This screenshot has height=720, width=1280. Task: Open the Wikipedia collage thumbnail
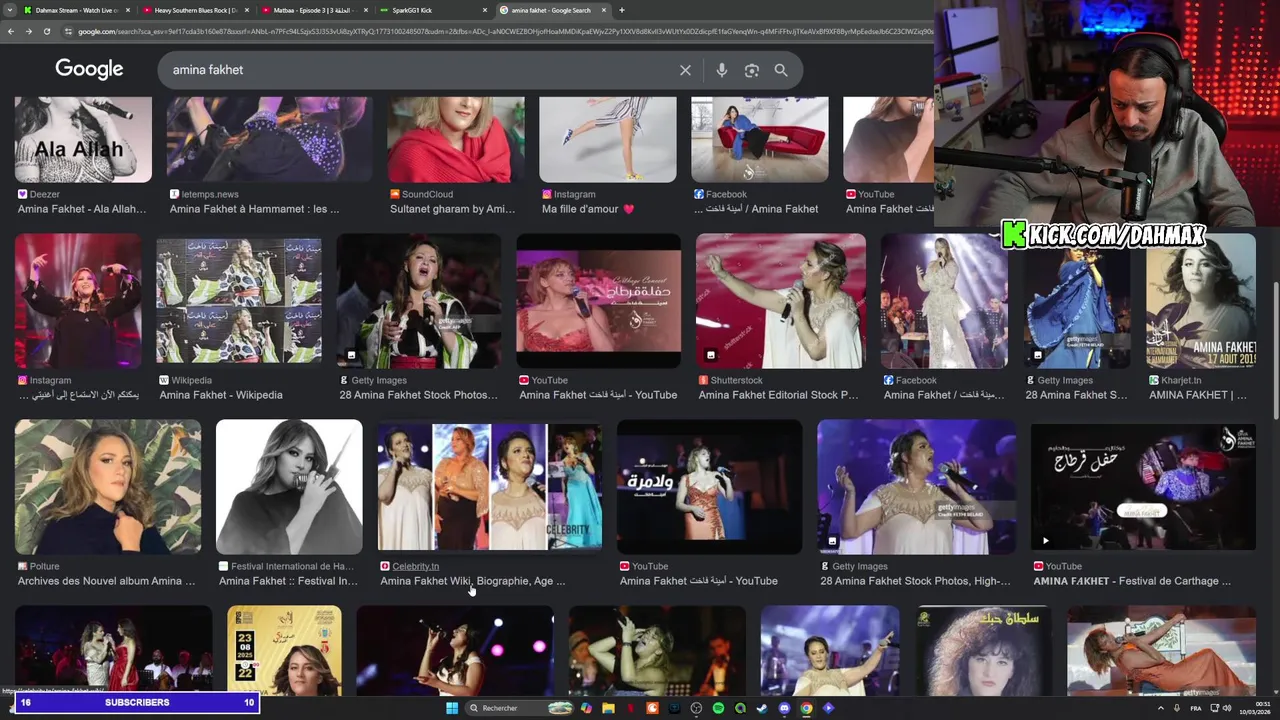239,301
